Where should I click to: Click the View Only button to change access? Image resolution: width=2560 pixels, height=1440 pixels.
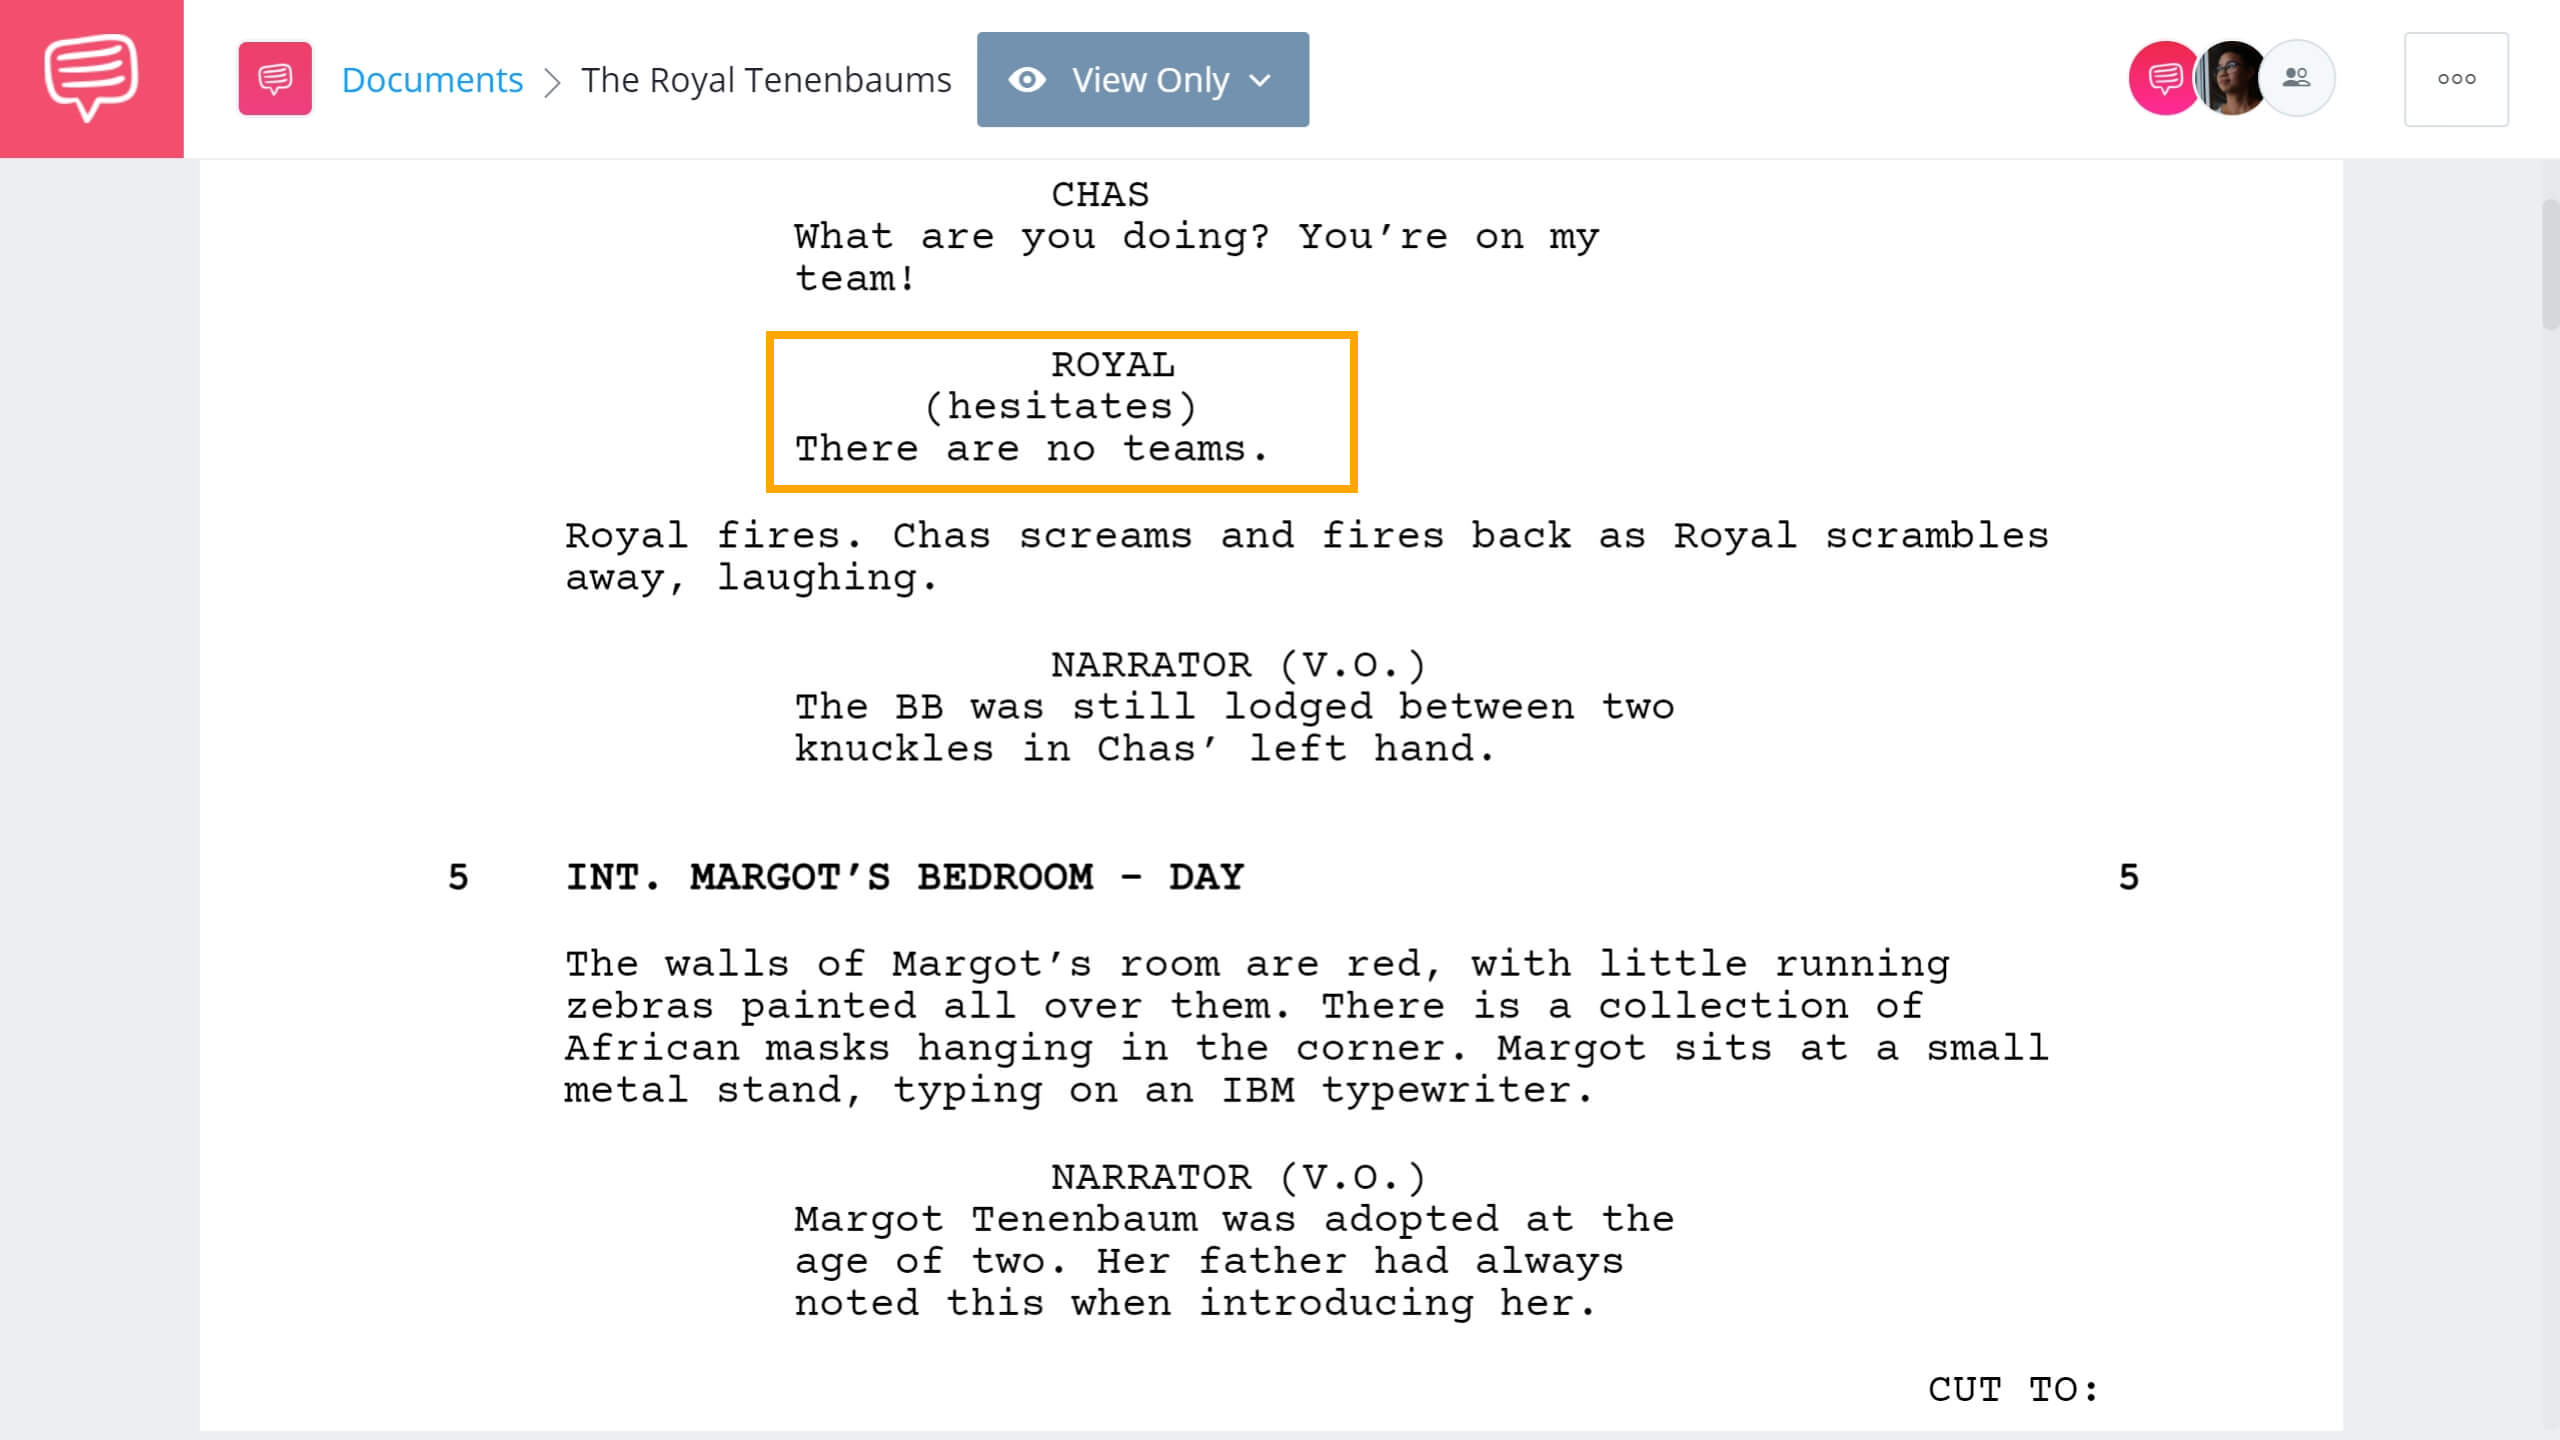(x=1145, y=79)
